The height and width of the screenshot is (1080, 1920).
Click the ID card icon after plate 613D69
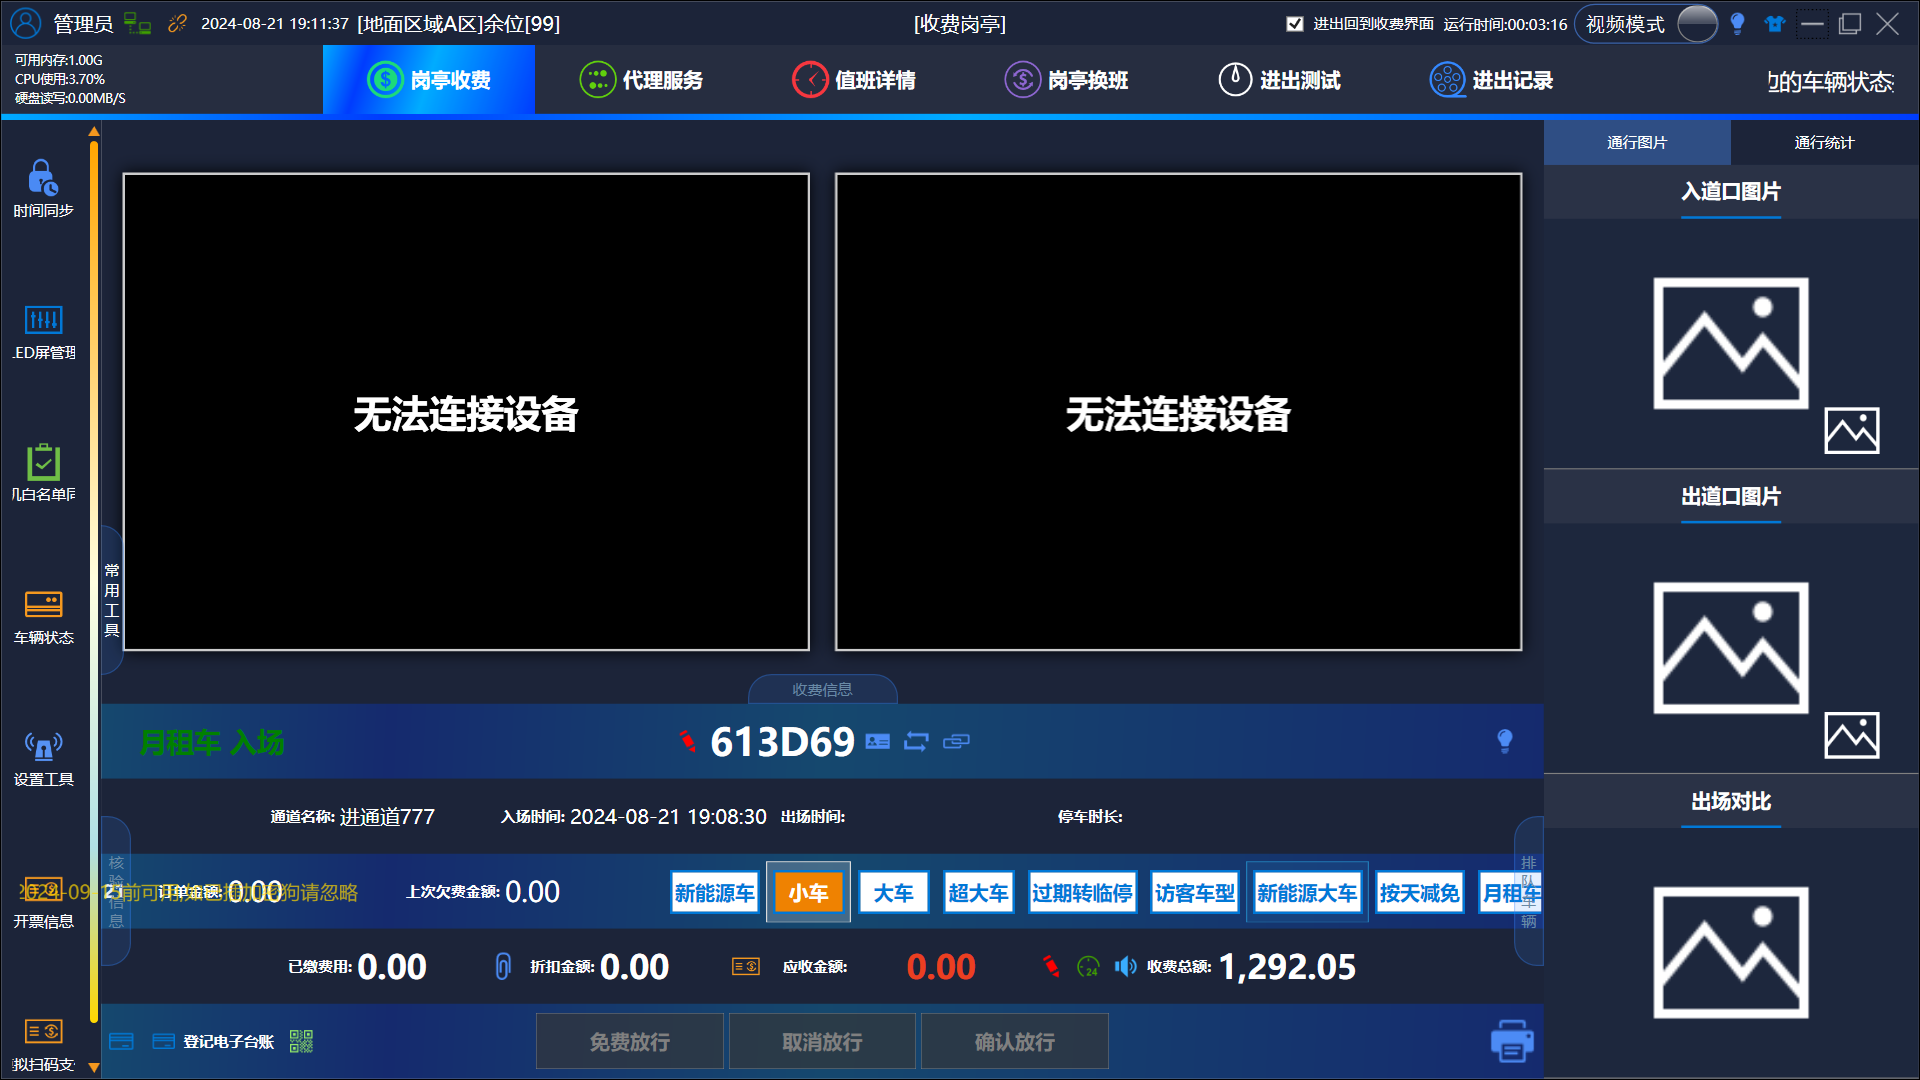(x=878, y=741)
